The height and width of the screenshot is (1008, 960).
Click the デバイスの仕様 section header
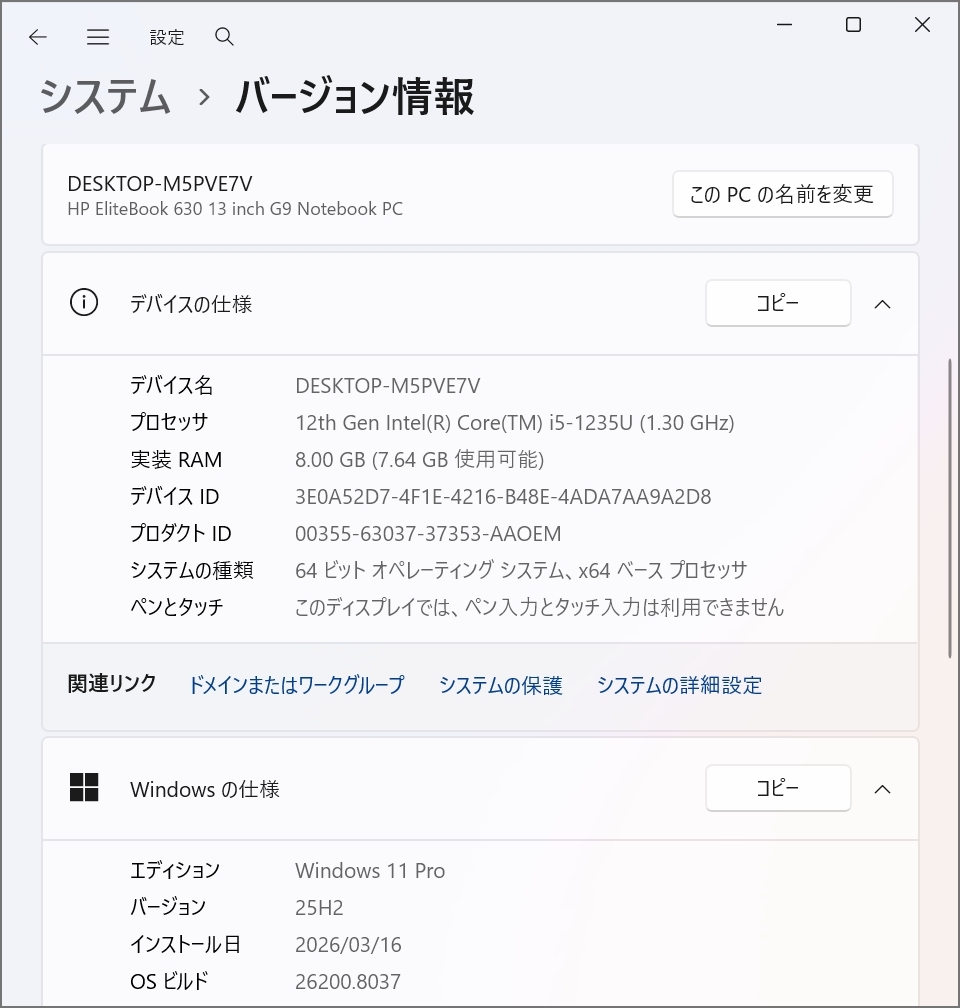[x=191, y=304]
